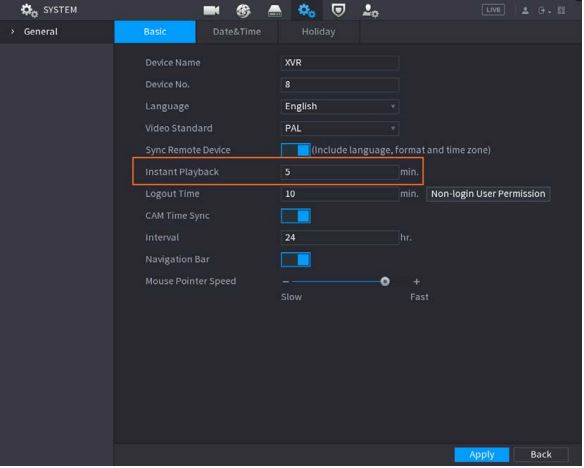The height and width of the screenshot is (468, 584).
Task: Click the Interval hours field
Action: [340, 238]
